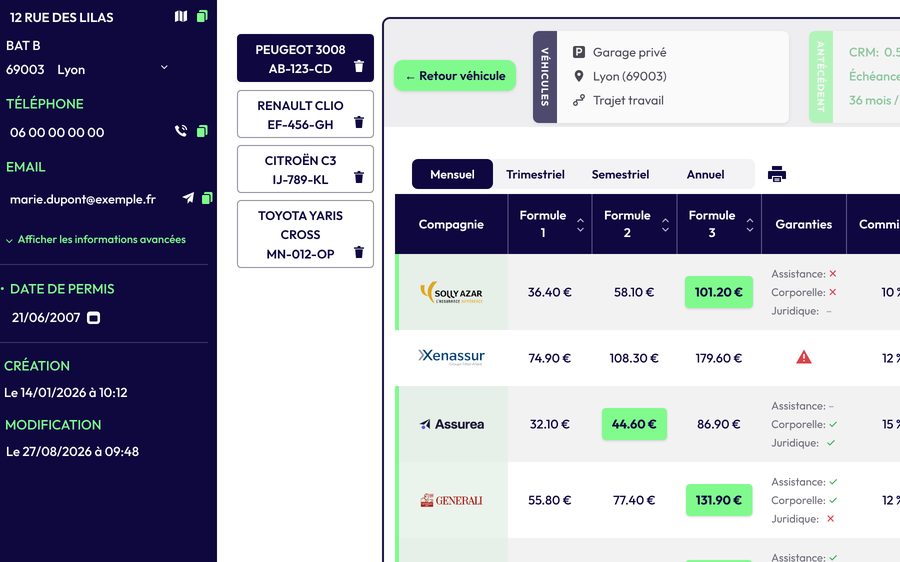Click Xenassur Formule 3 price 179.60 €

tap(719, 358)
